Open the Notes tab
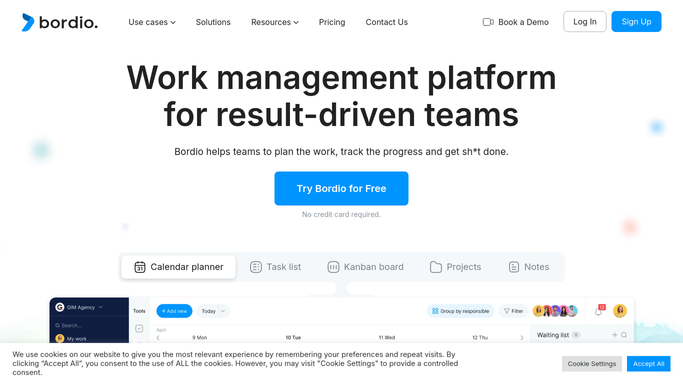Viewport: 683px width, 384px height. 529,267
